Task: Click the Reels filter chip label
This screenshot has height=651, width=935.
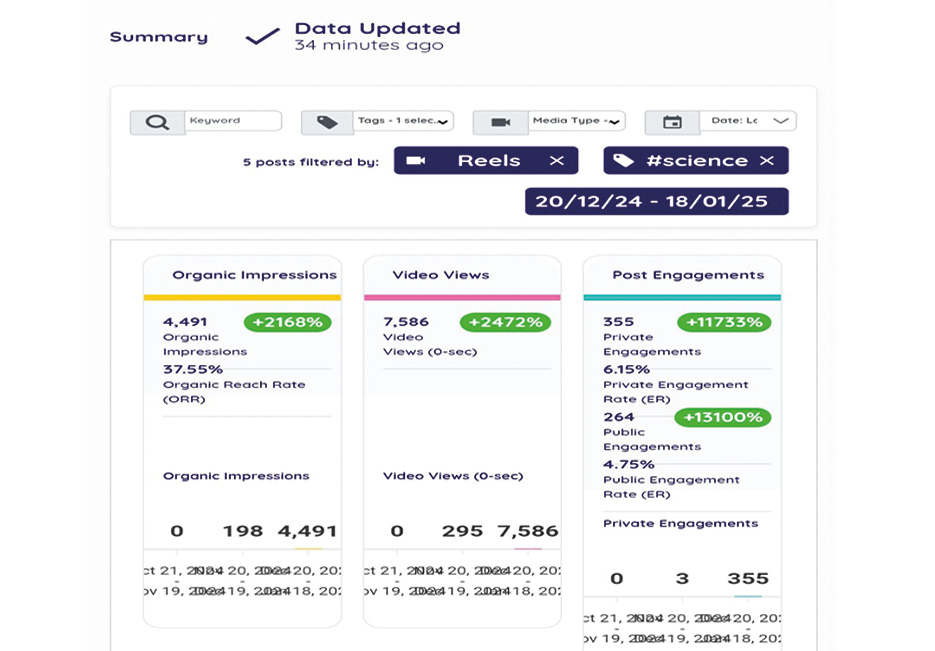Action: (x=489, y=160)
